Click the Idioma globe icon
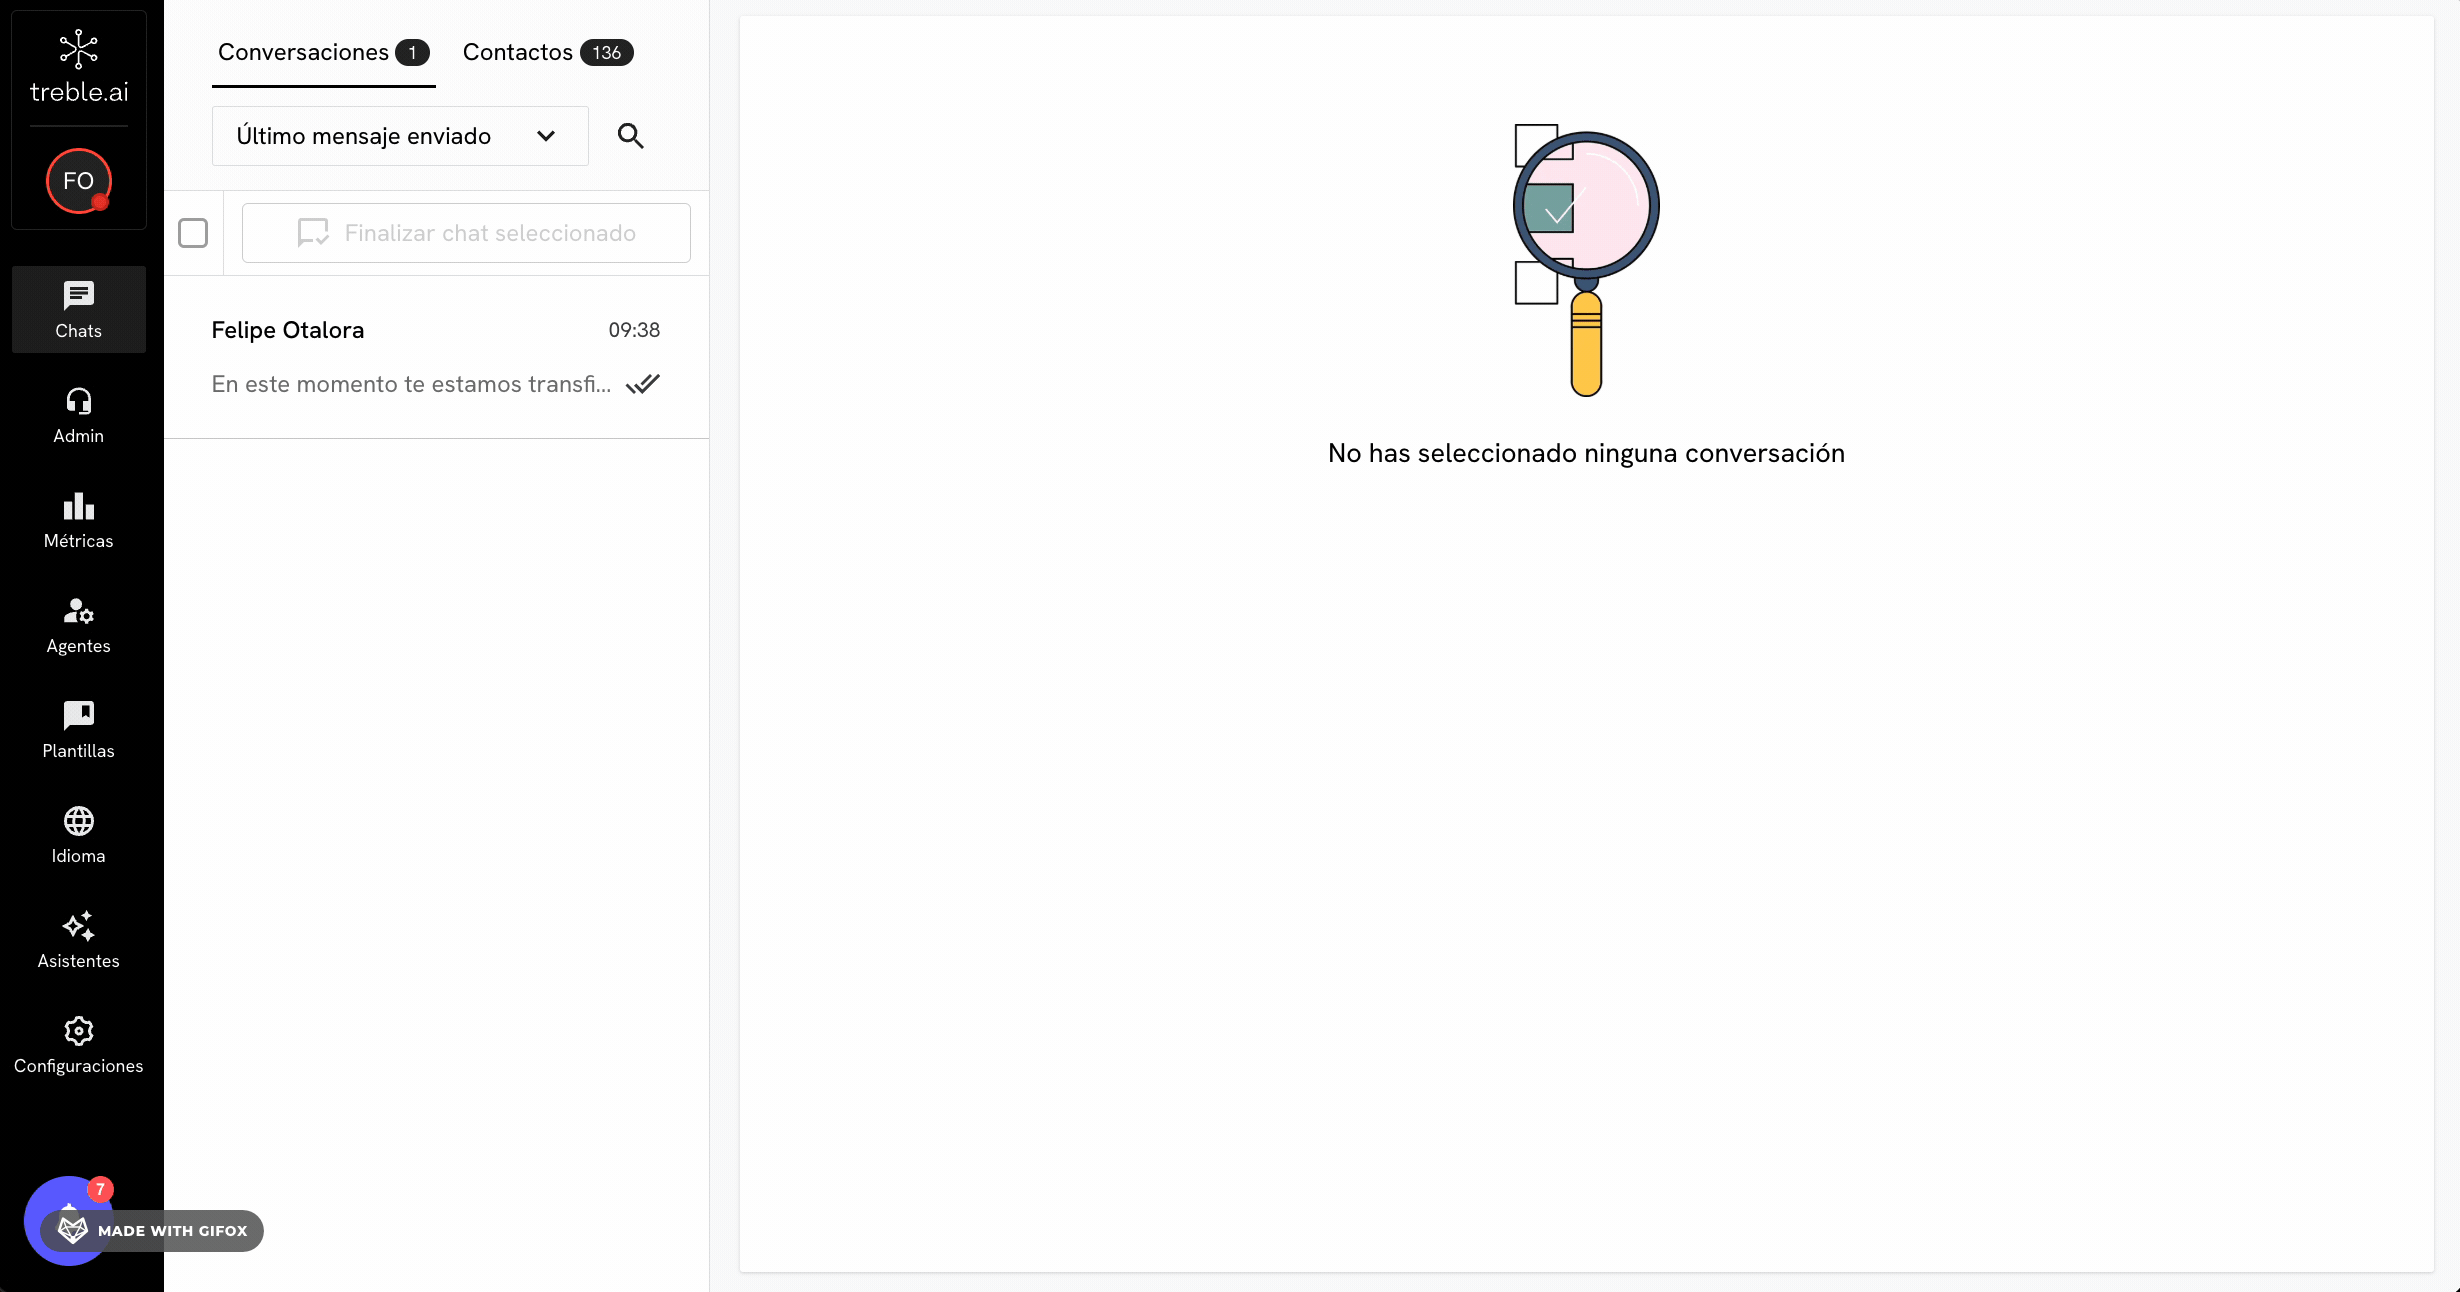 [x=78, y=822]
